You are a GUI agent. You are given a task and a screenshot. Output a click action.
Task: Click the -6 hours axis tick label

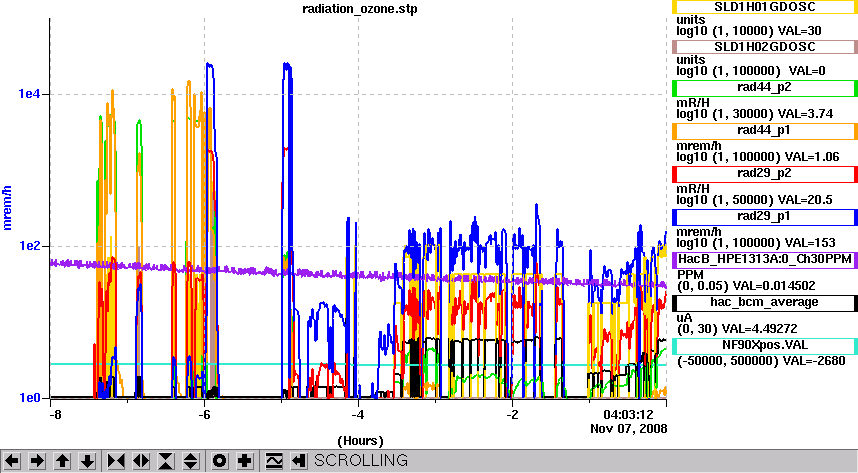point(204,414)
